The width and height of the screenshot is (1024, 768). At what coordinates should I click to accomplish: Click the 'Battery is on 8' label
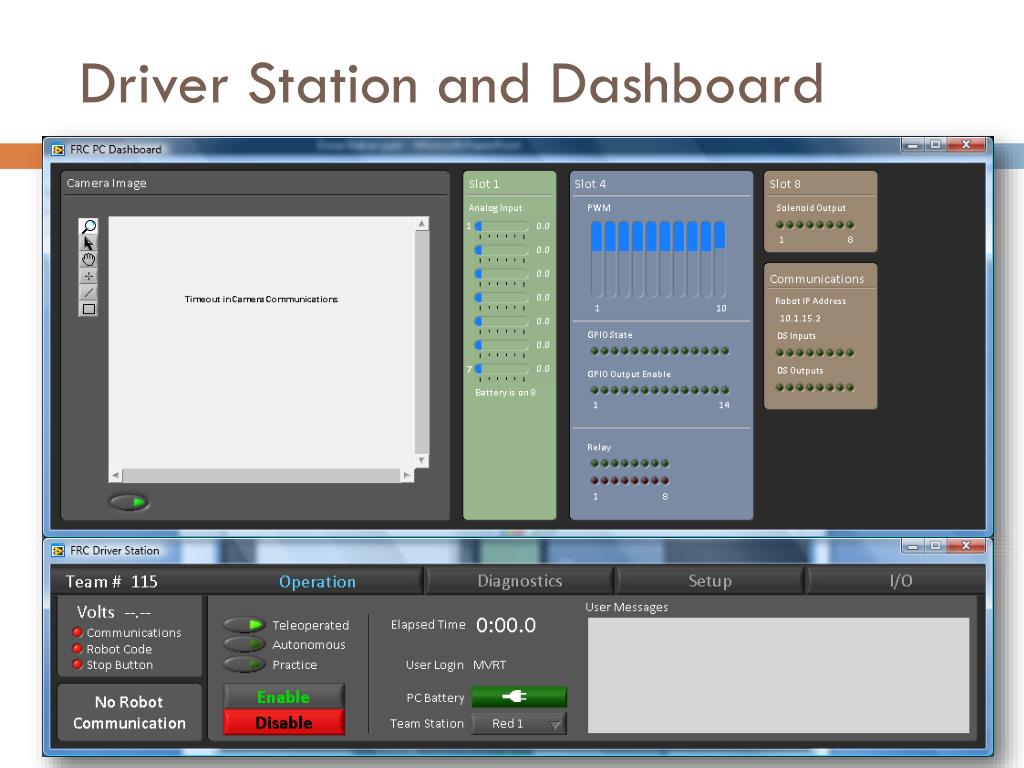[x=505, y=392]
